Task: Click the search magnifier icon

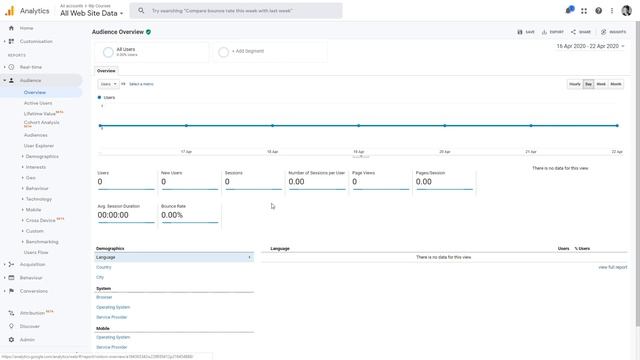Action: click(141, 11)
